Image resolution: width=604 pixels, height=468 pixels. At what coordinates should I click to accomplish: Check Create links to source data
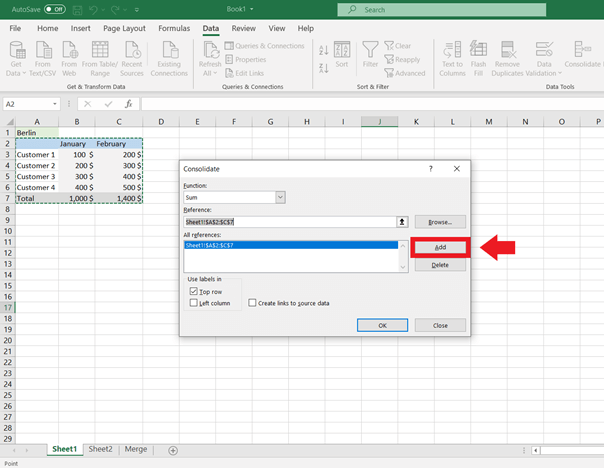point(252,303)
